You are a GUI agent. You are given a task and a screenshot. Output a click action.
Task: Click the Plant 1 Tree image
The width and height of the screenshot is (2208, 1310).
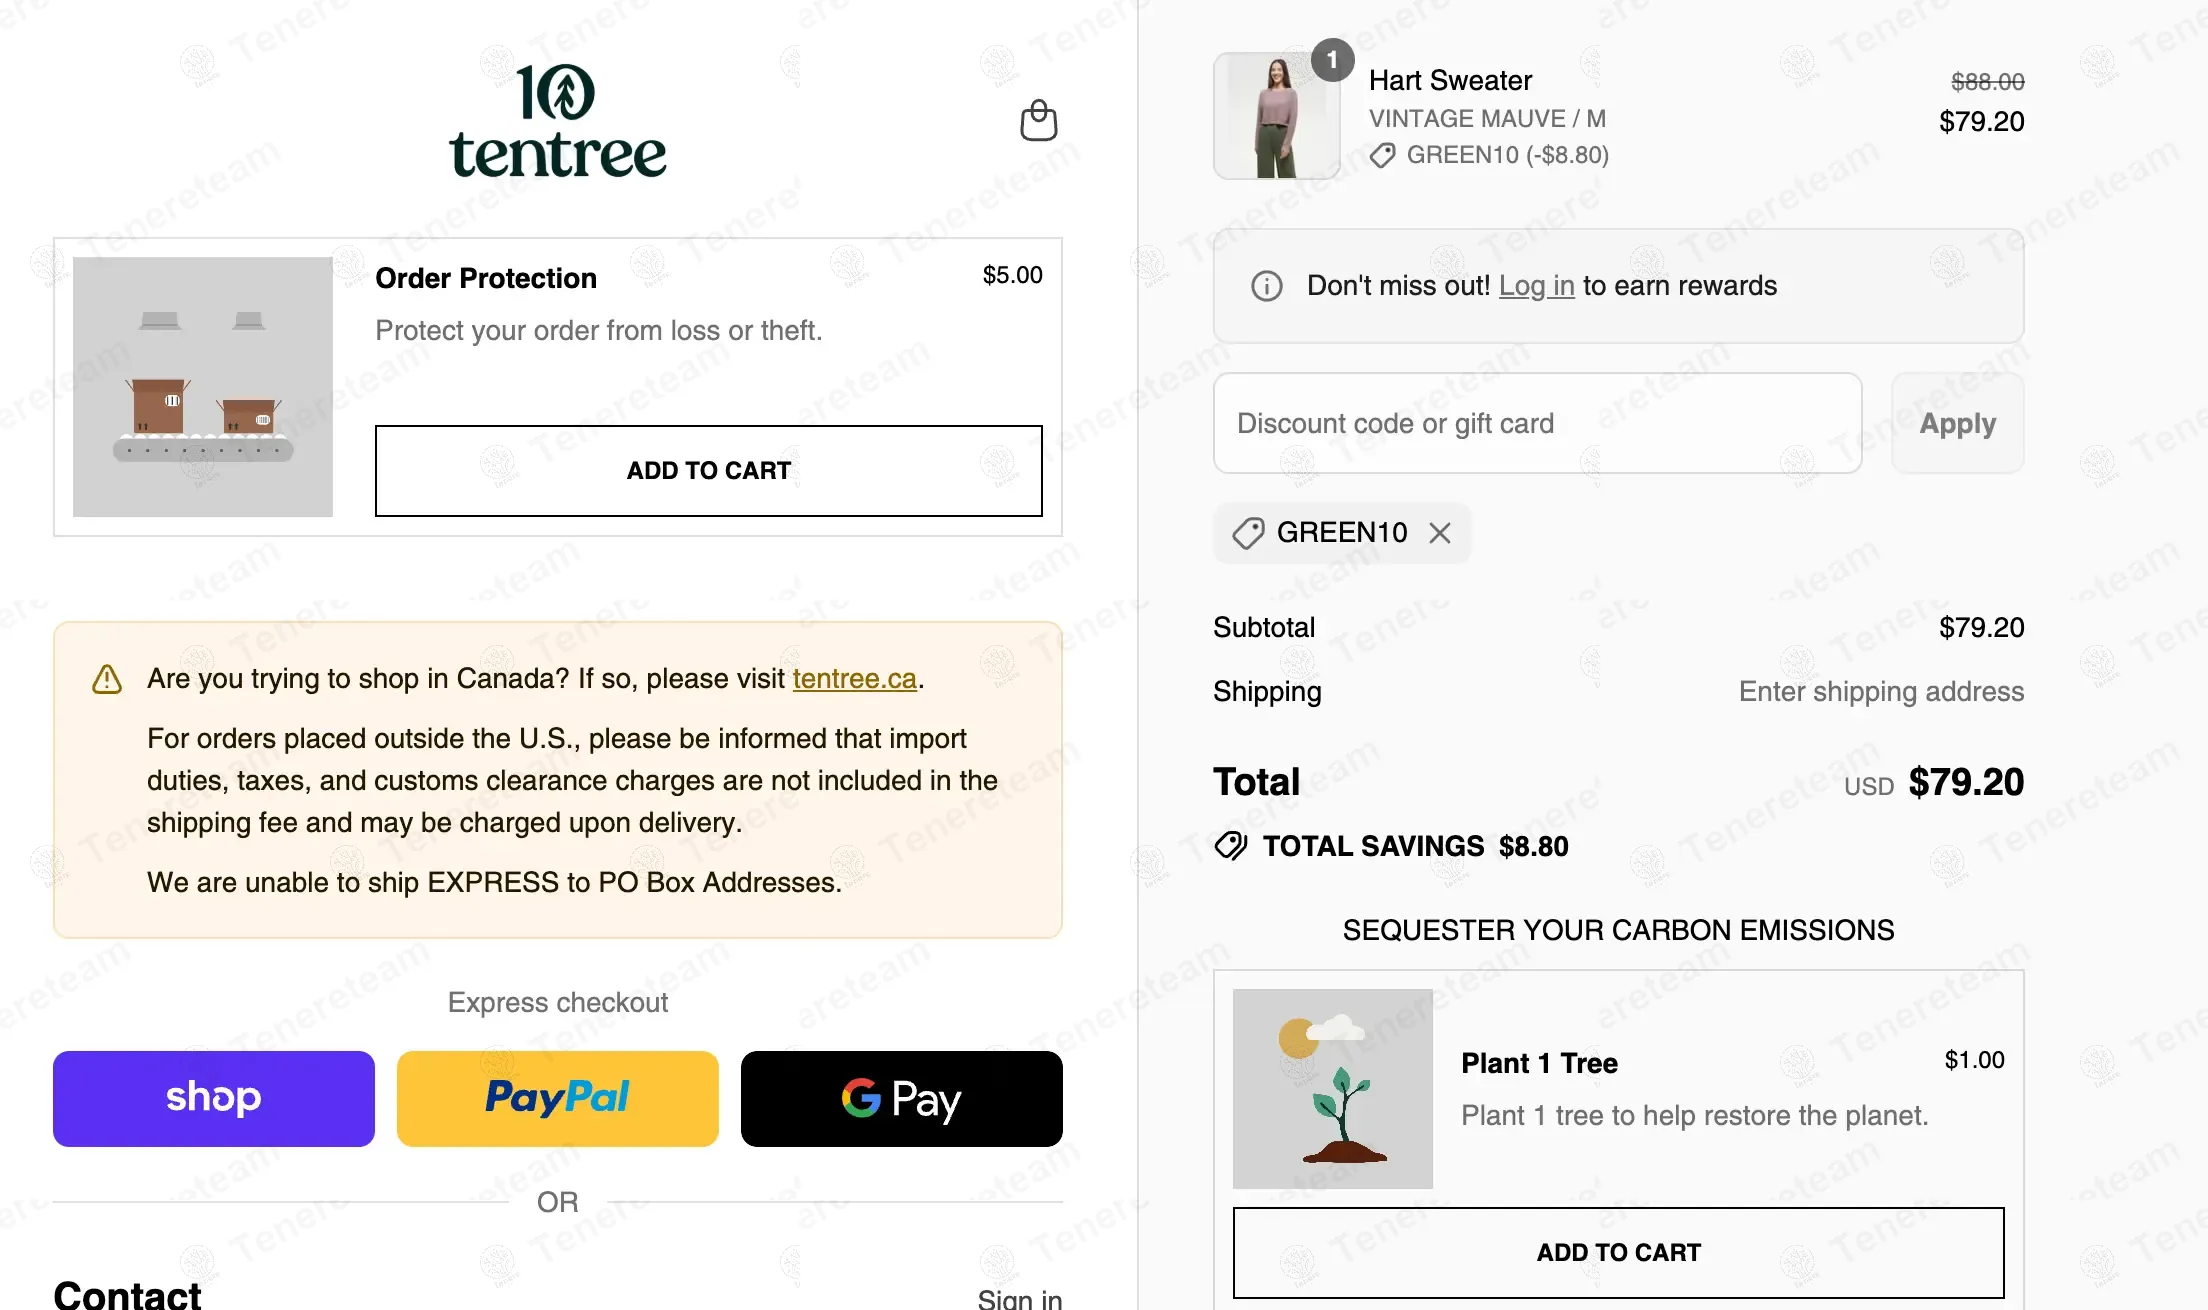pyautogui.click(x=1333, y=1089)
